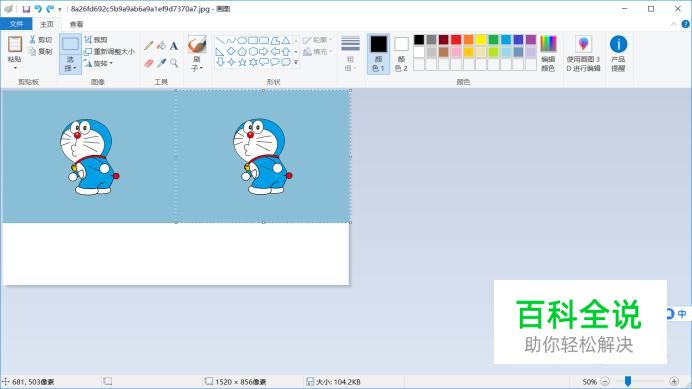Select the Color picker eyedropper tool
Image resolution: width=692 pixels, height=389 pixels.
pos(162,63)
